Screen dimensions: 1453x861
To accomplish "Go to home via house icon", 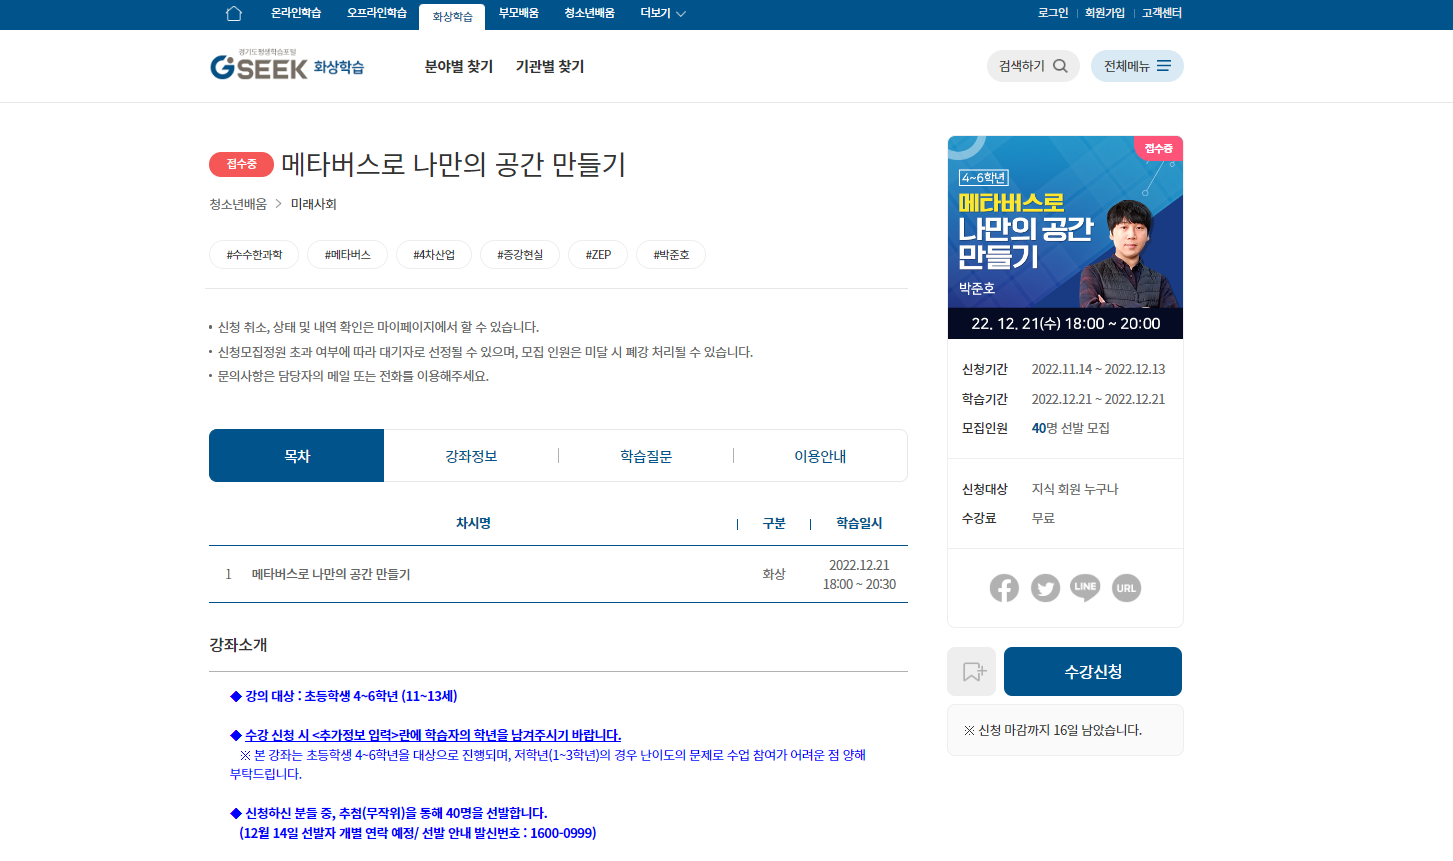I will (x=234, y=13).
